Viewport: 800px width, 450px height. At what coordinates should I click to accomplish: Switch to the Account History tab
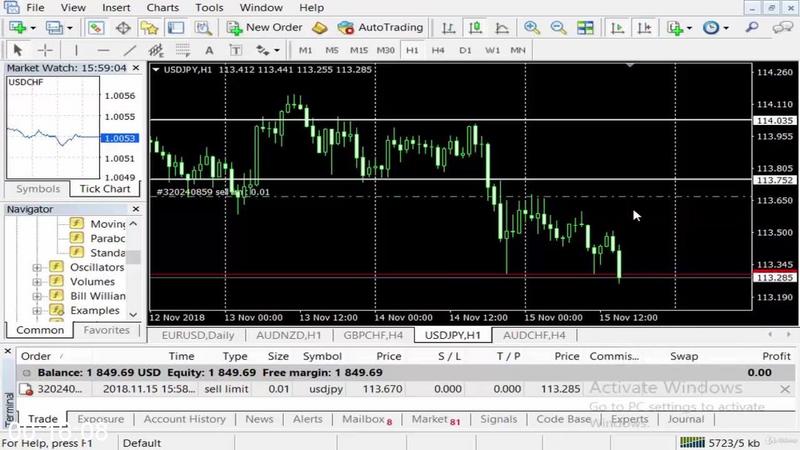coord(185,419)
